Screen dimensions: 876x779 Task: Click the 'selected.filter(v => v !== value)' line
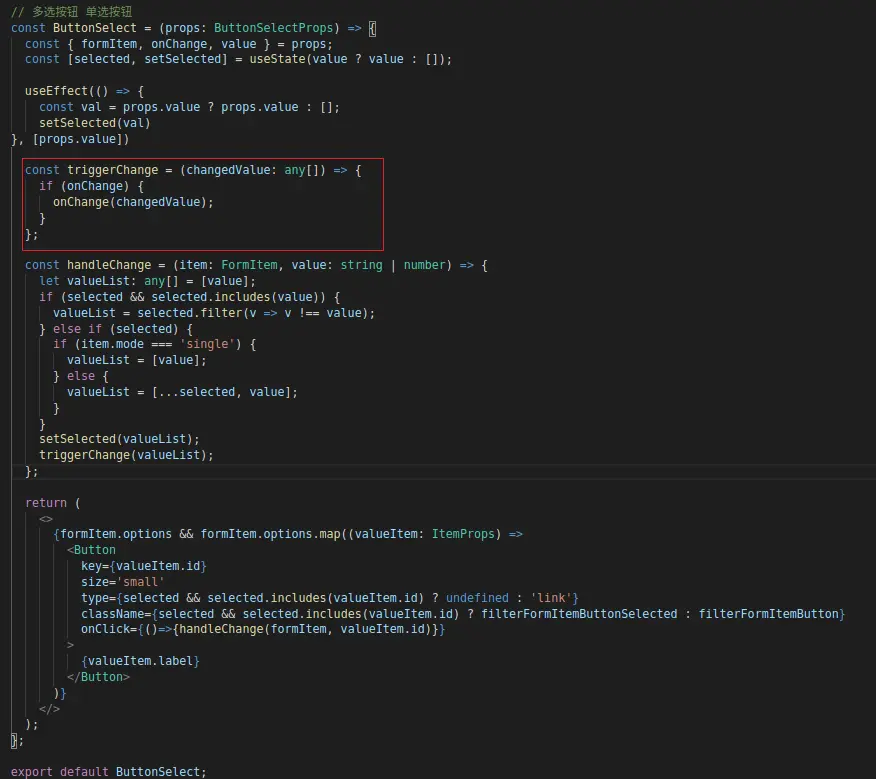pyautogui.click(x=214, y=313)
